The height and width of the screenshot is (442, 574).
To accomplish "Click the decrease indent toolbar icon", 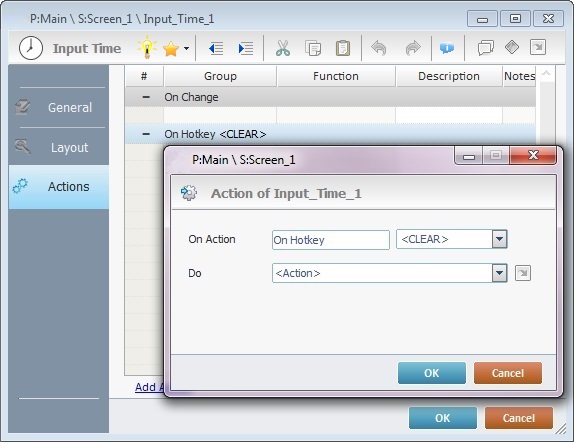I will [x=216, y=48].
